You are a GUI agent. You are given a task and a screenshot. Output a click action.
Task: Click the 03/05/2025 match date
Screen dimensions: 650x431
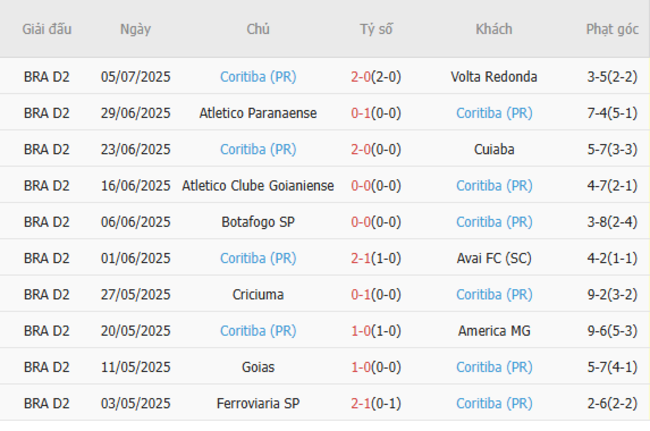[x=135, y=403]
